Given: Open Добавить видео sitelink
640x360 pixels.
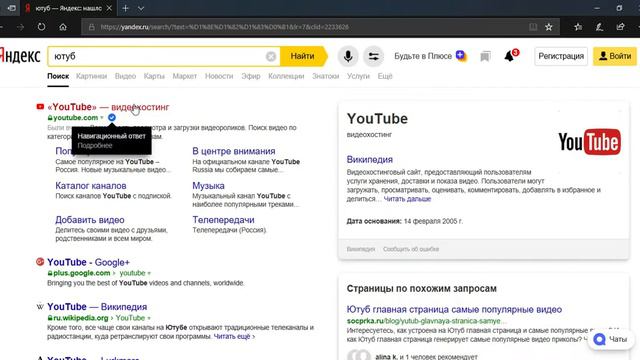Looking at the screenshot, I should [90, 220].
